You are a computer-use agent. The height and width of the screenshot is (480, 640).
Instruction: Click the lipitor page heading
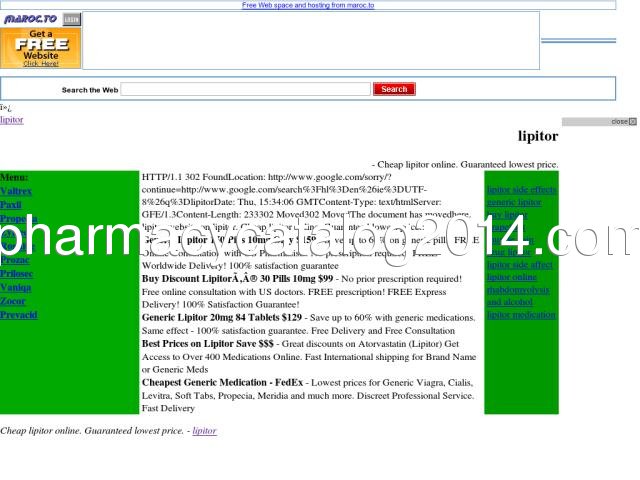click(538, 136)
